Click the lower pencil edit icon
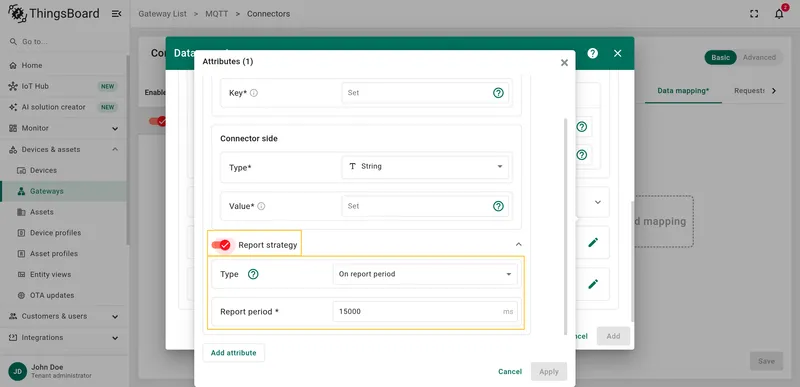Screen dimensions: 800x387 [593, 284]
